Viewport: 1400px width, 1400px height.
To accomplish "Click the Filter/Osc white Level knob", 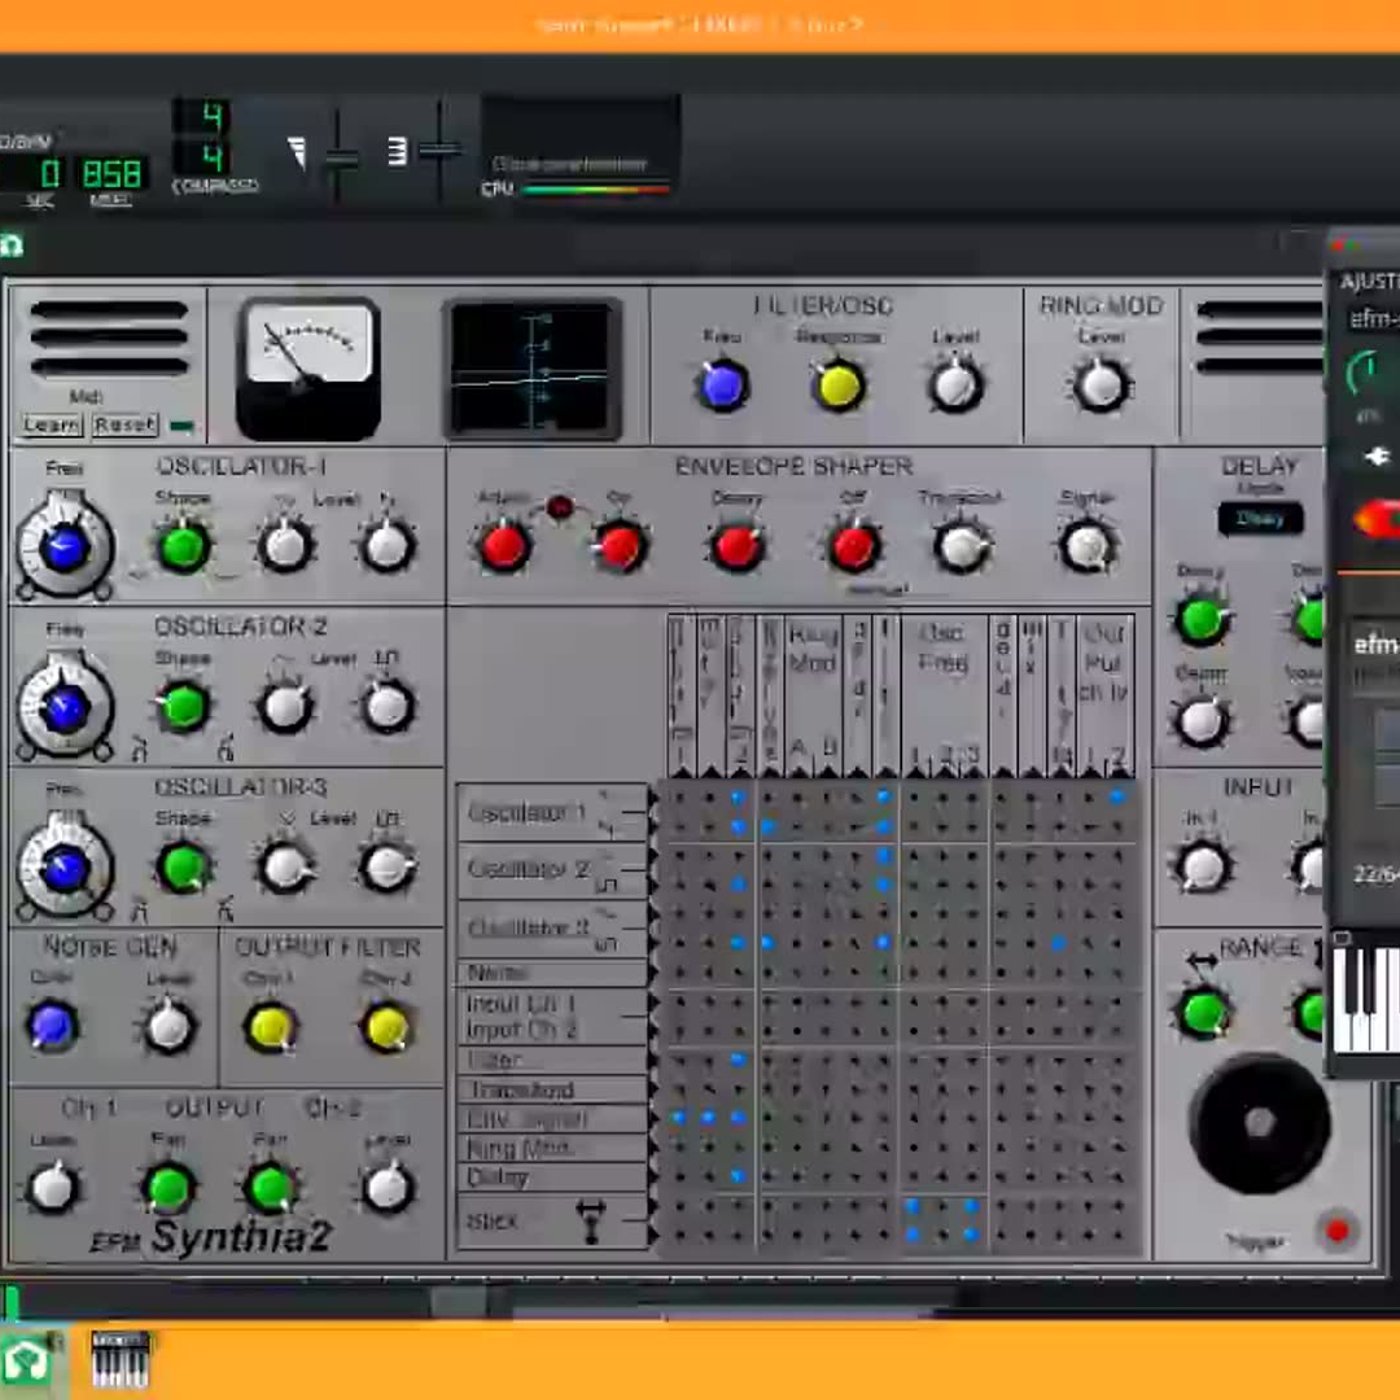I will coord(956,386).
